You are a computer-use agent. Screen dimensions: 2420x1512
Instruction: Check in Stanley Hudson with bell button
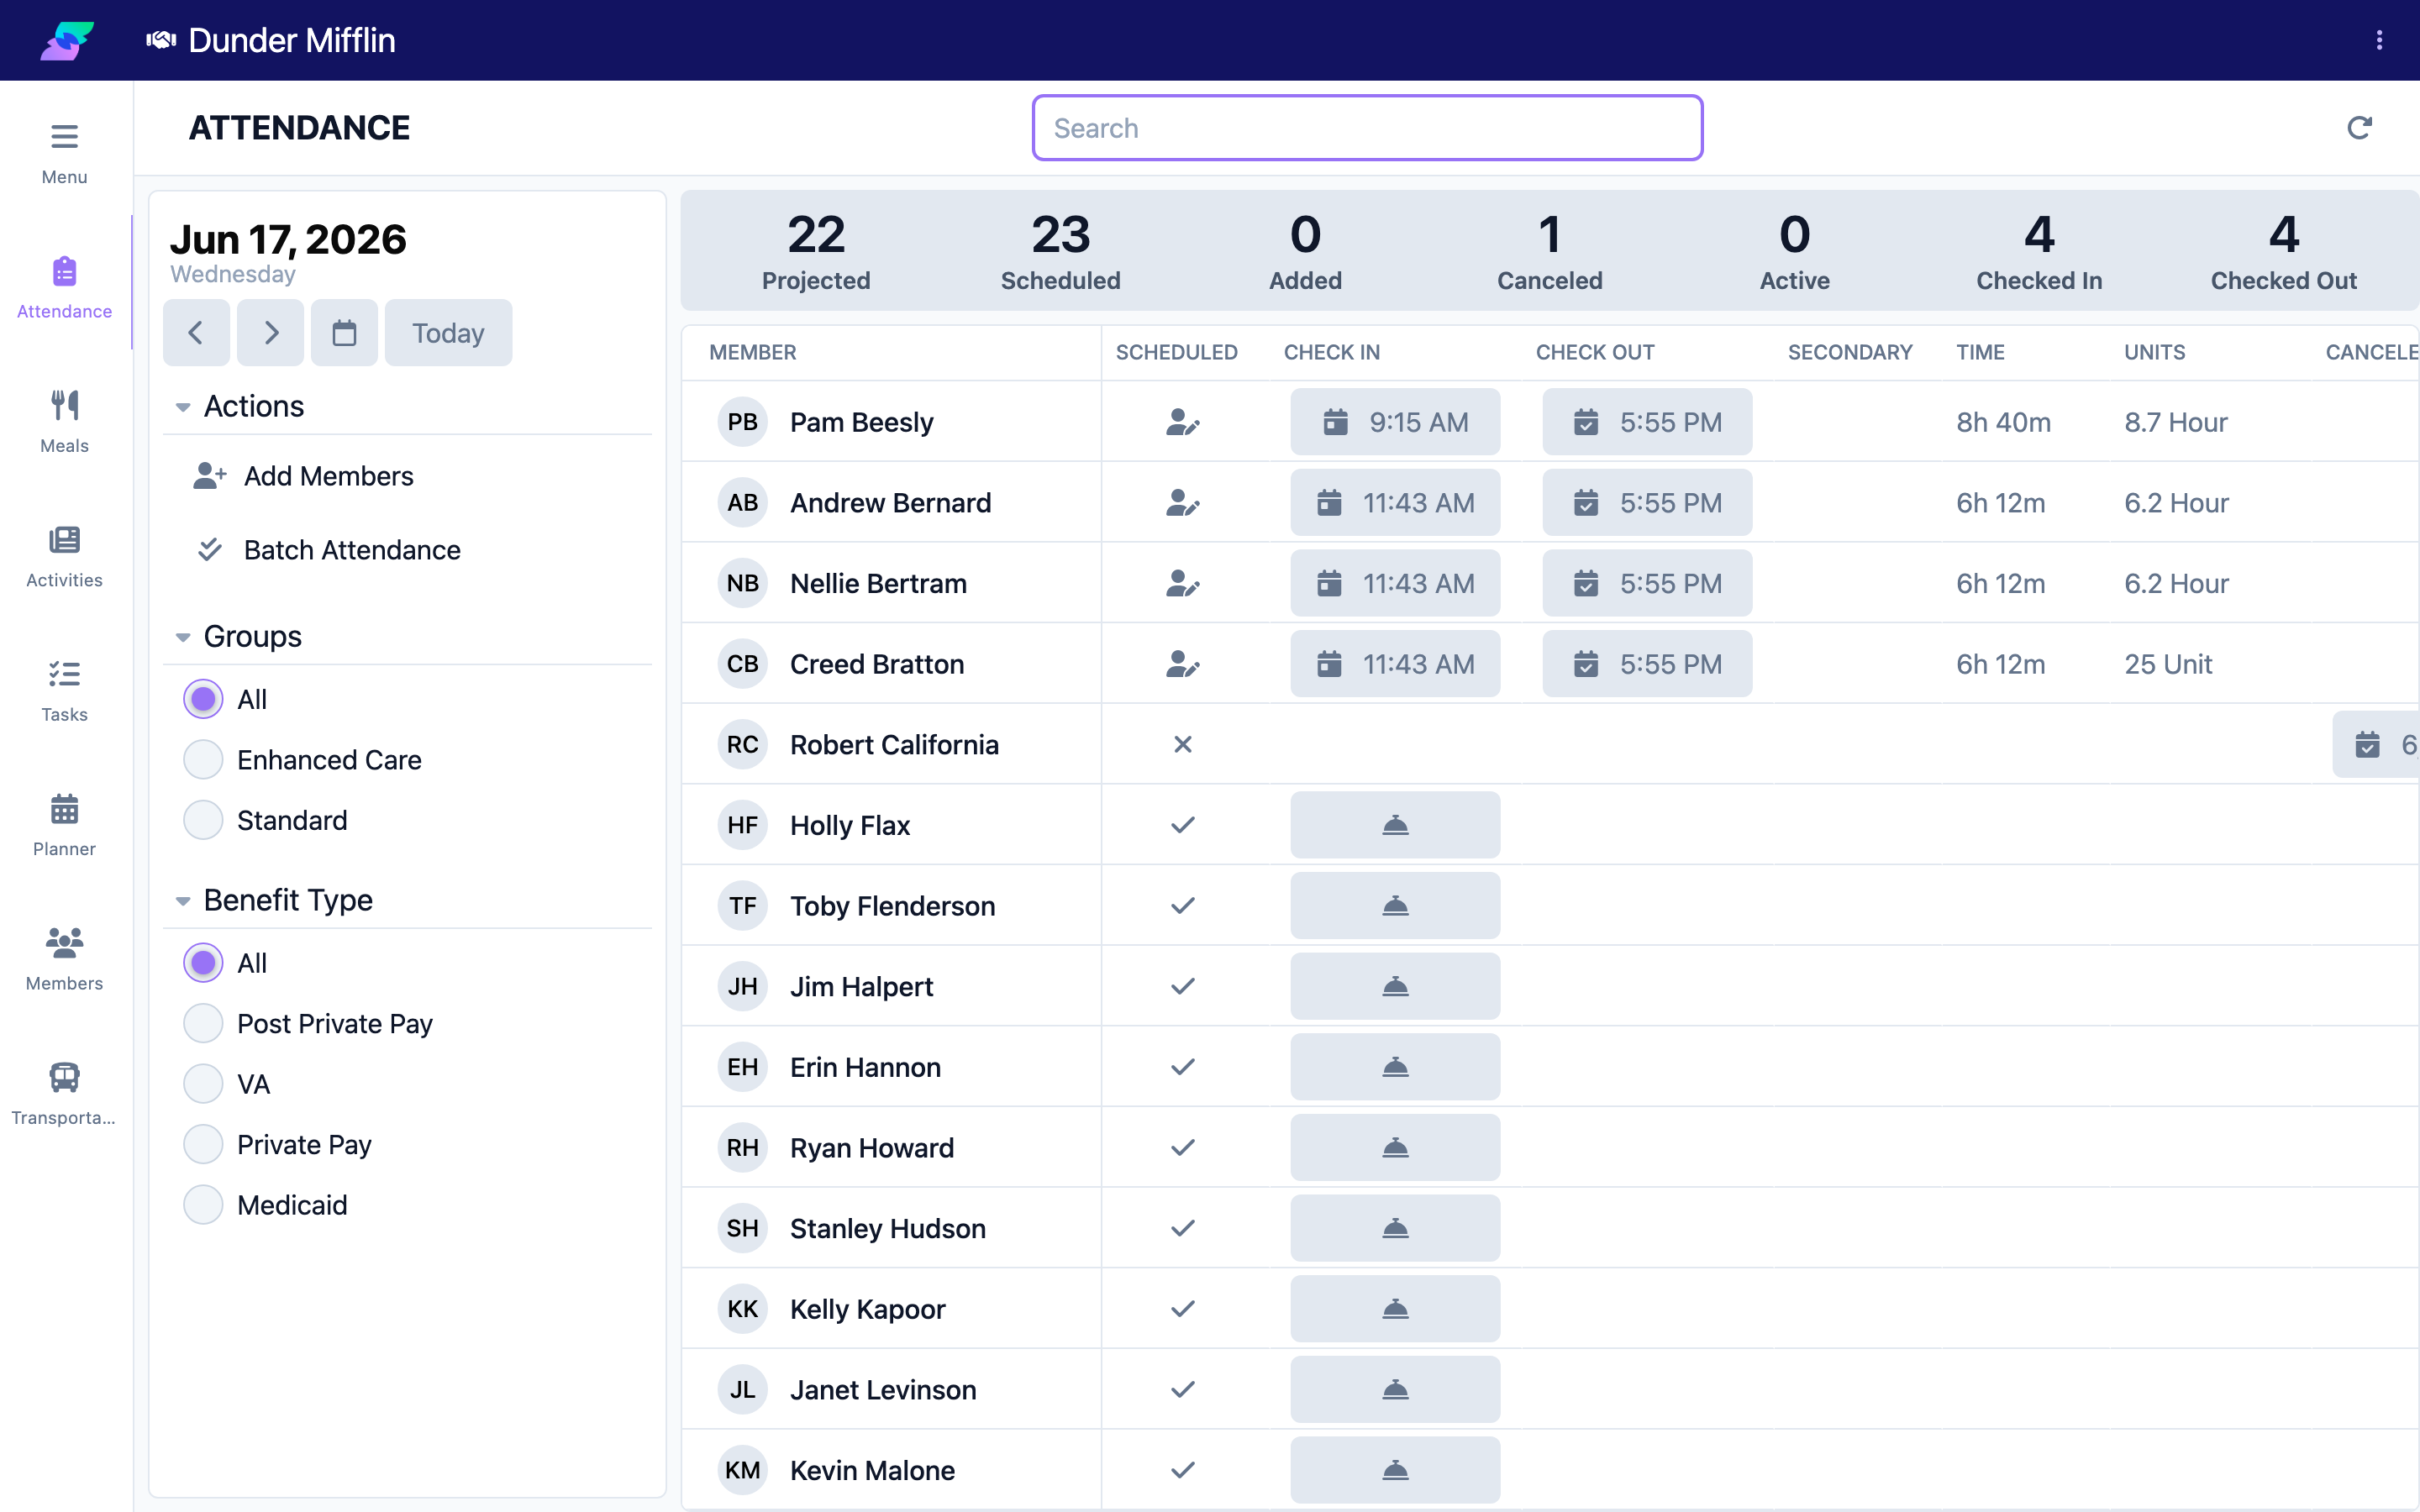pos(1395,1228)
